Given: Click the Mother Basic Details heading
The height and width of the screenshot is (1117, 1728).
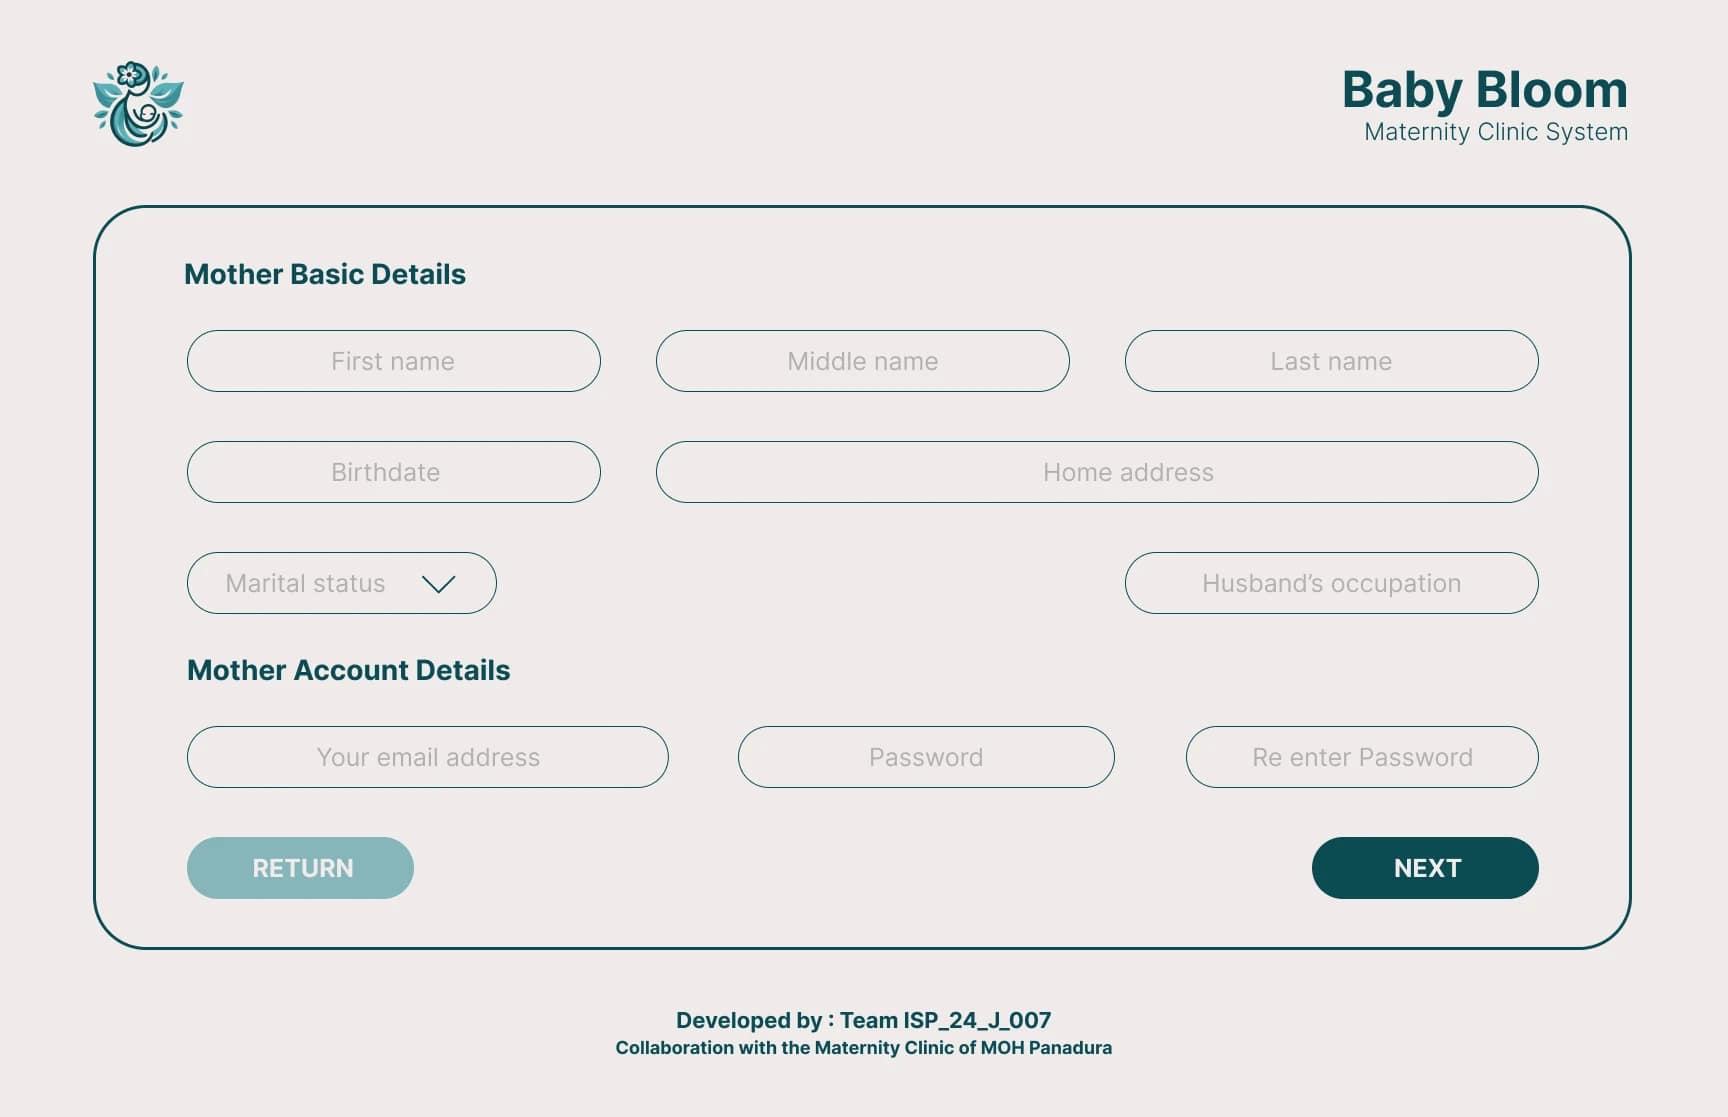Looking at the screenshot, I should 325,274.
